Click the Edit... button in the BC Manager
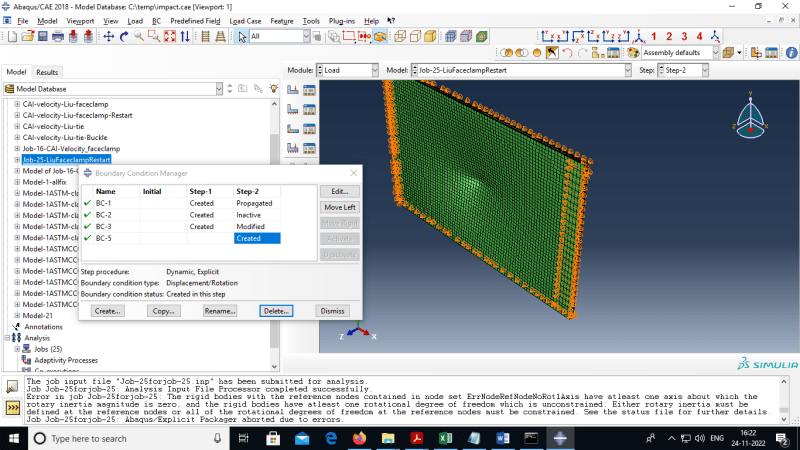This screenshot has height=450, width=800. (340, 191)
